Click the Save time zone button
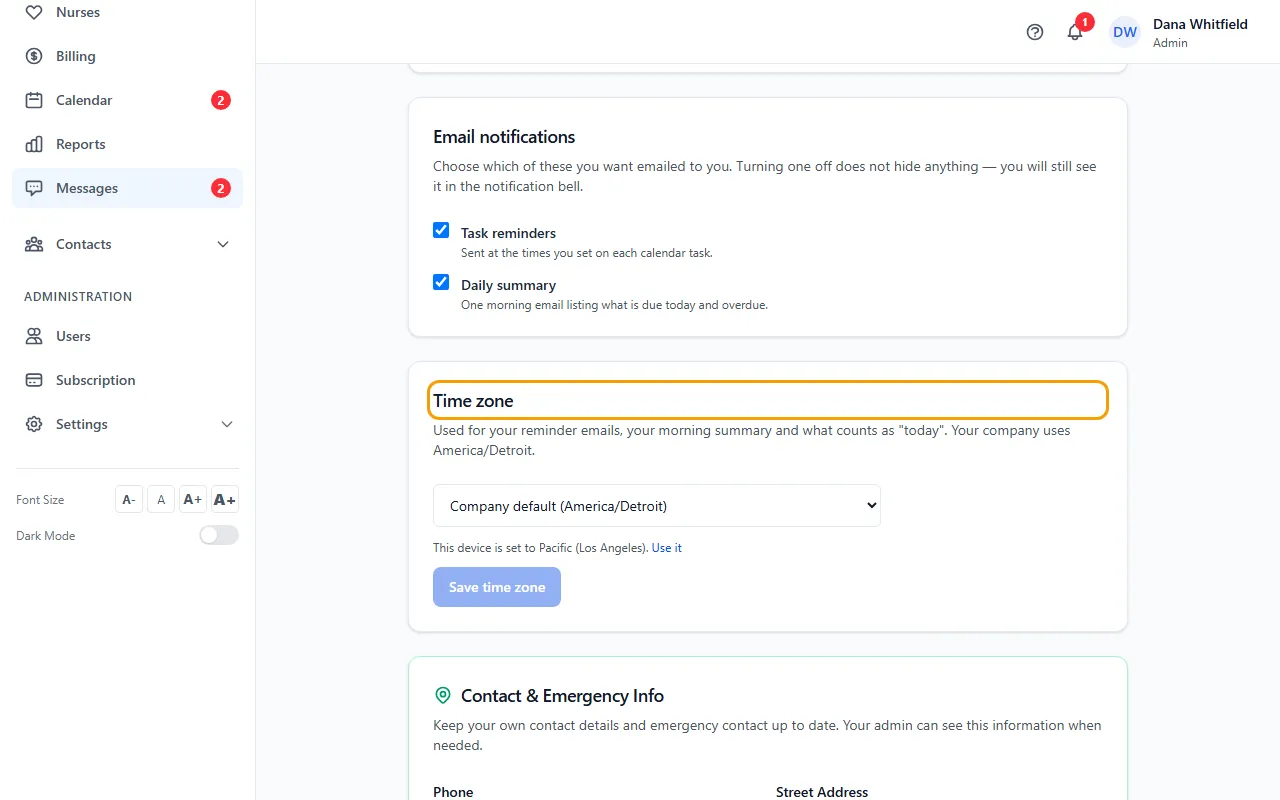This screenshot has width=1280, height=800. pos(497,587)
